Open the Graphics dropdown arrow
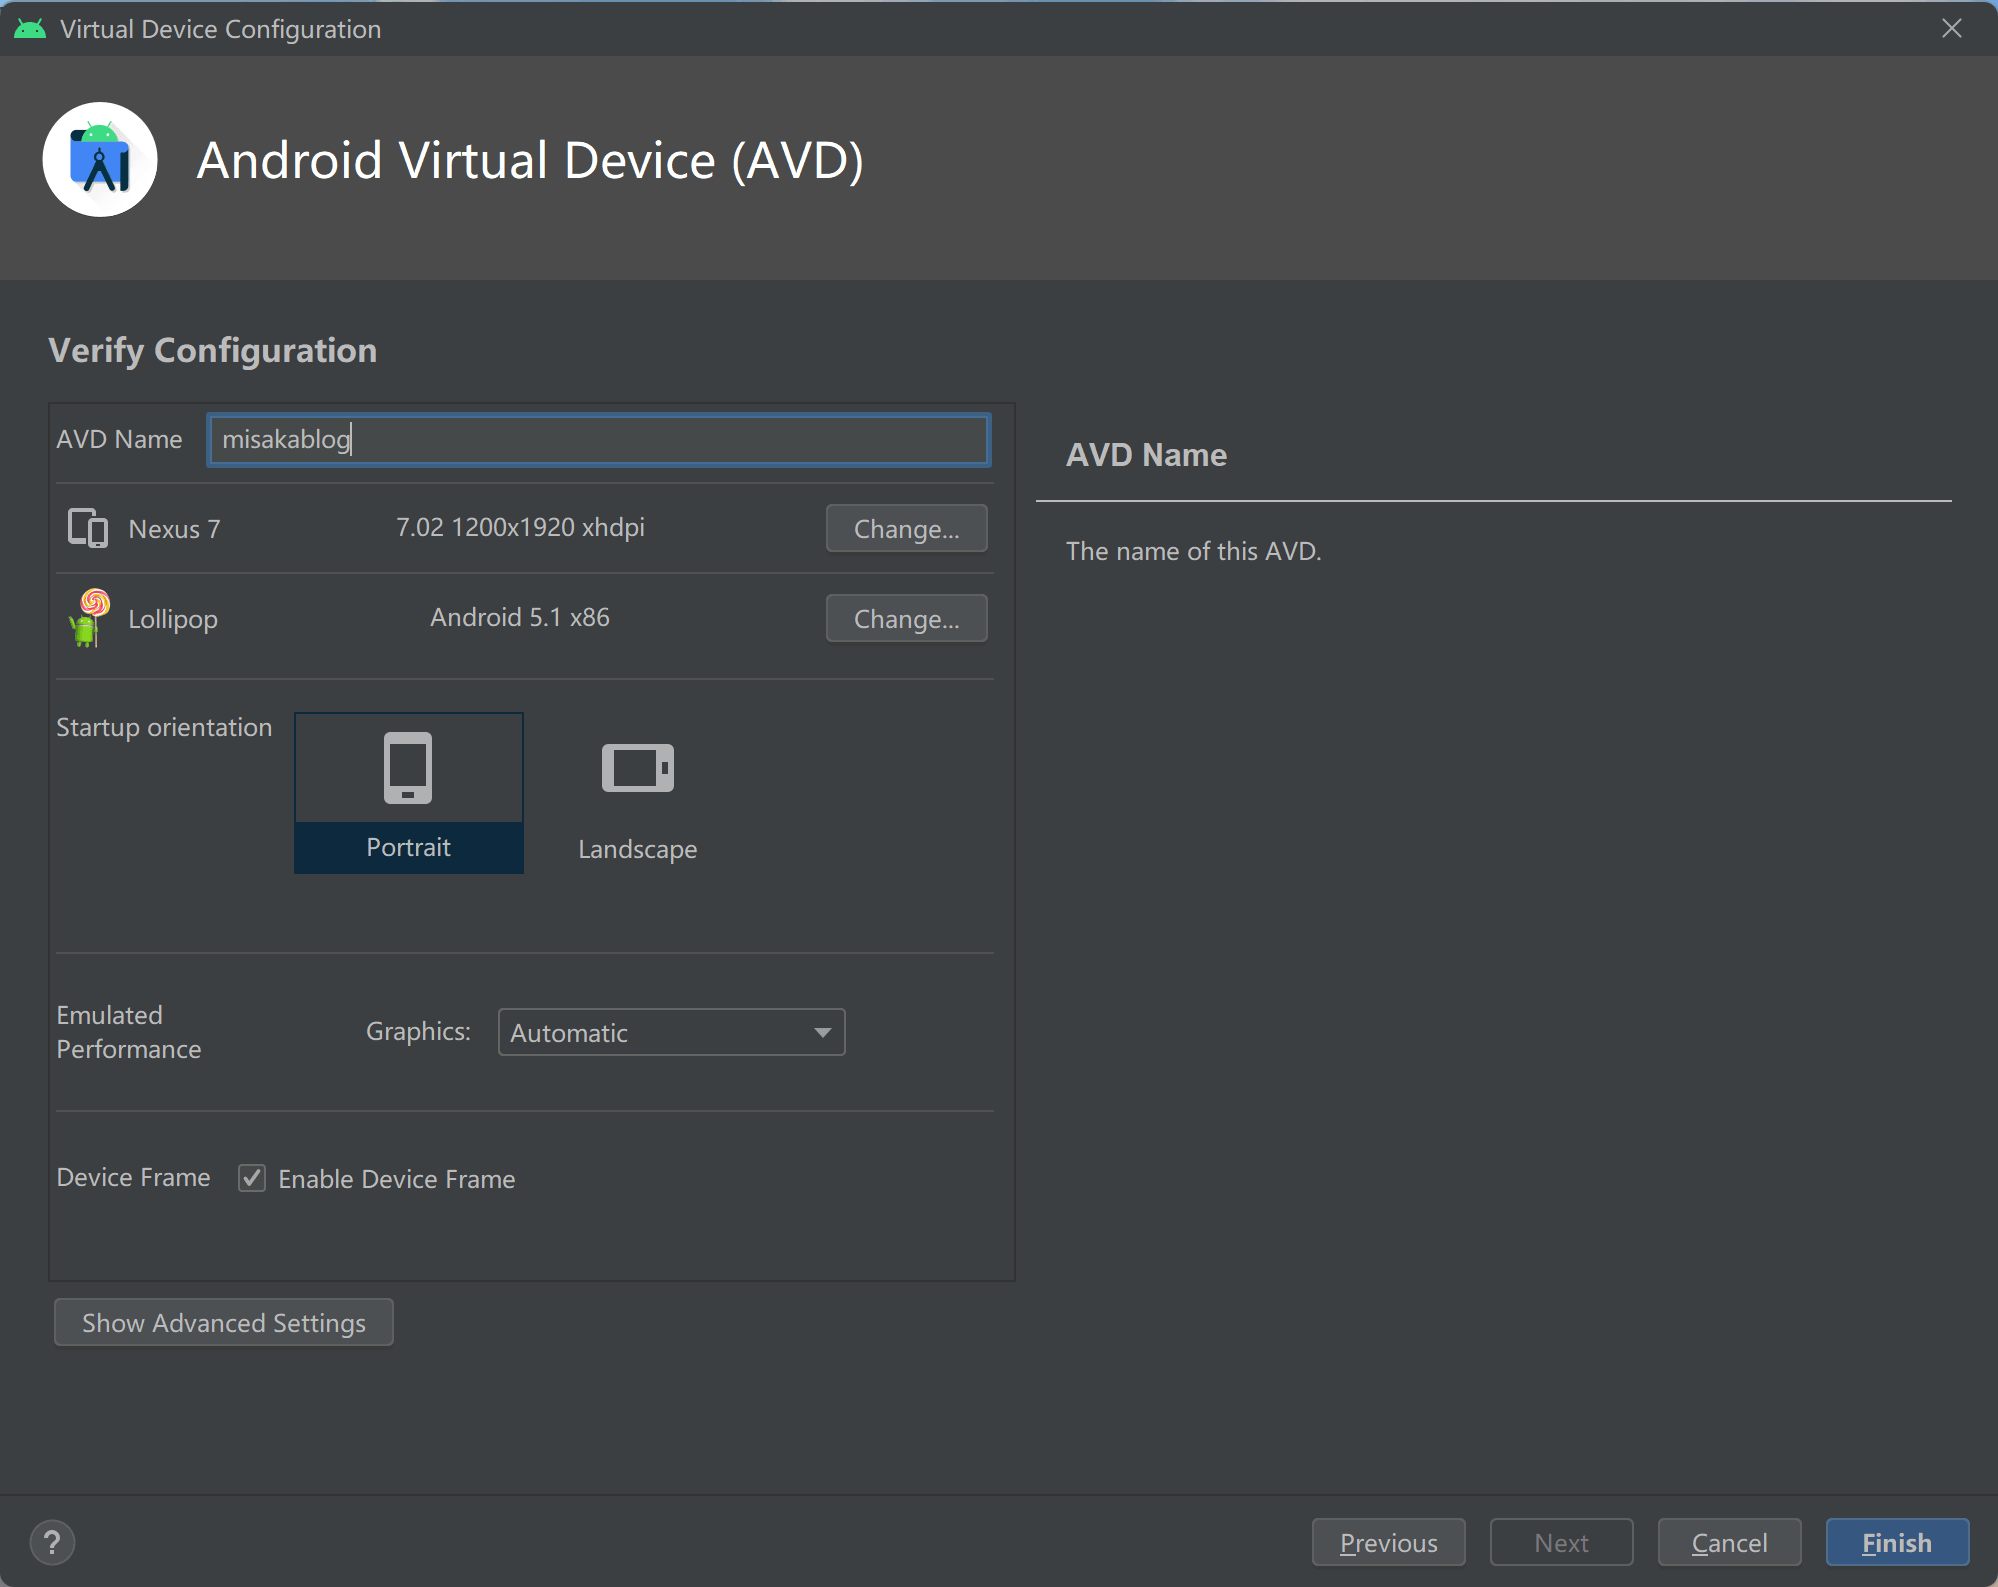 822,1032
